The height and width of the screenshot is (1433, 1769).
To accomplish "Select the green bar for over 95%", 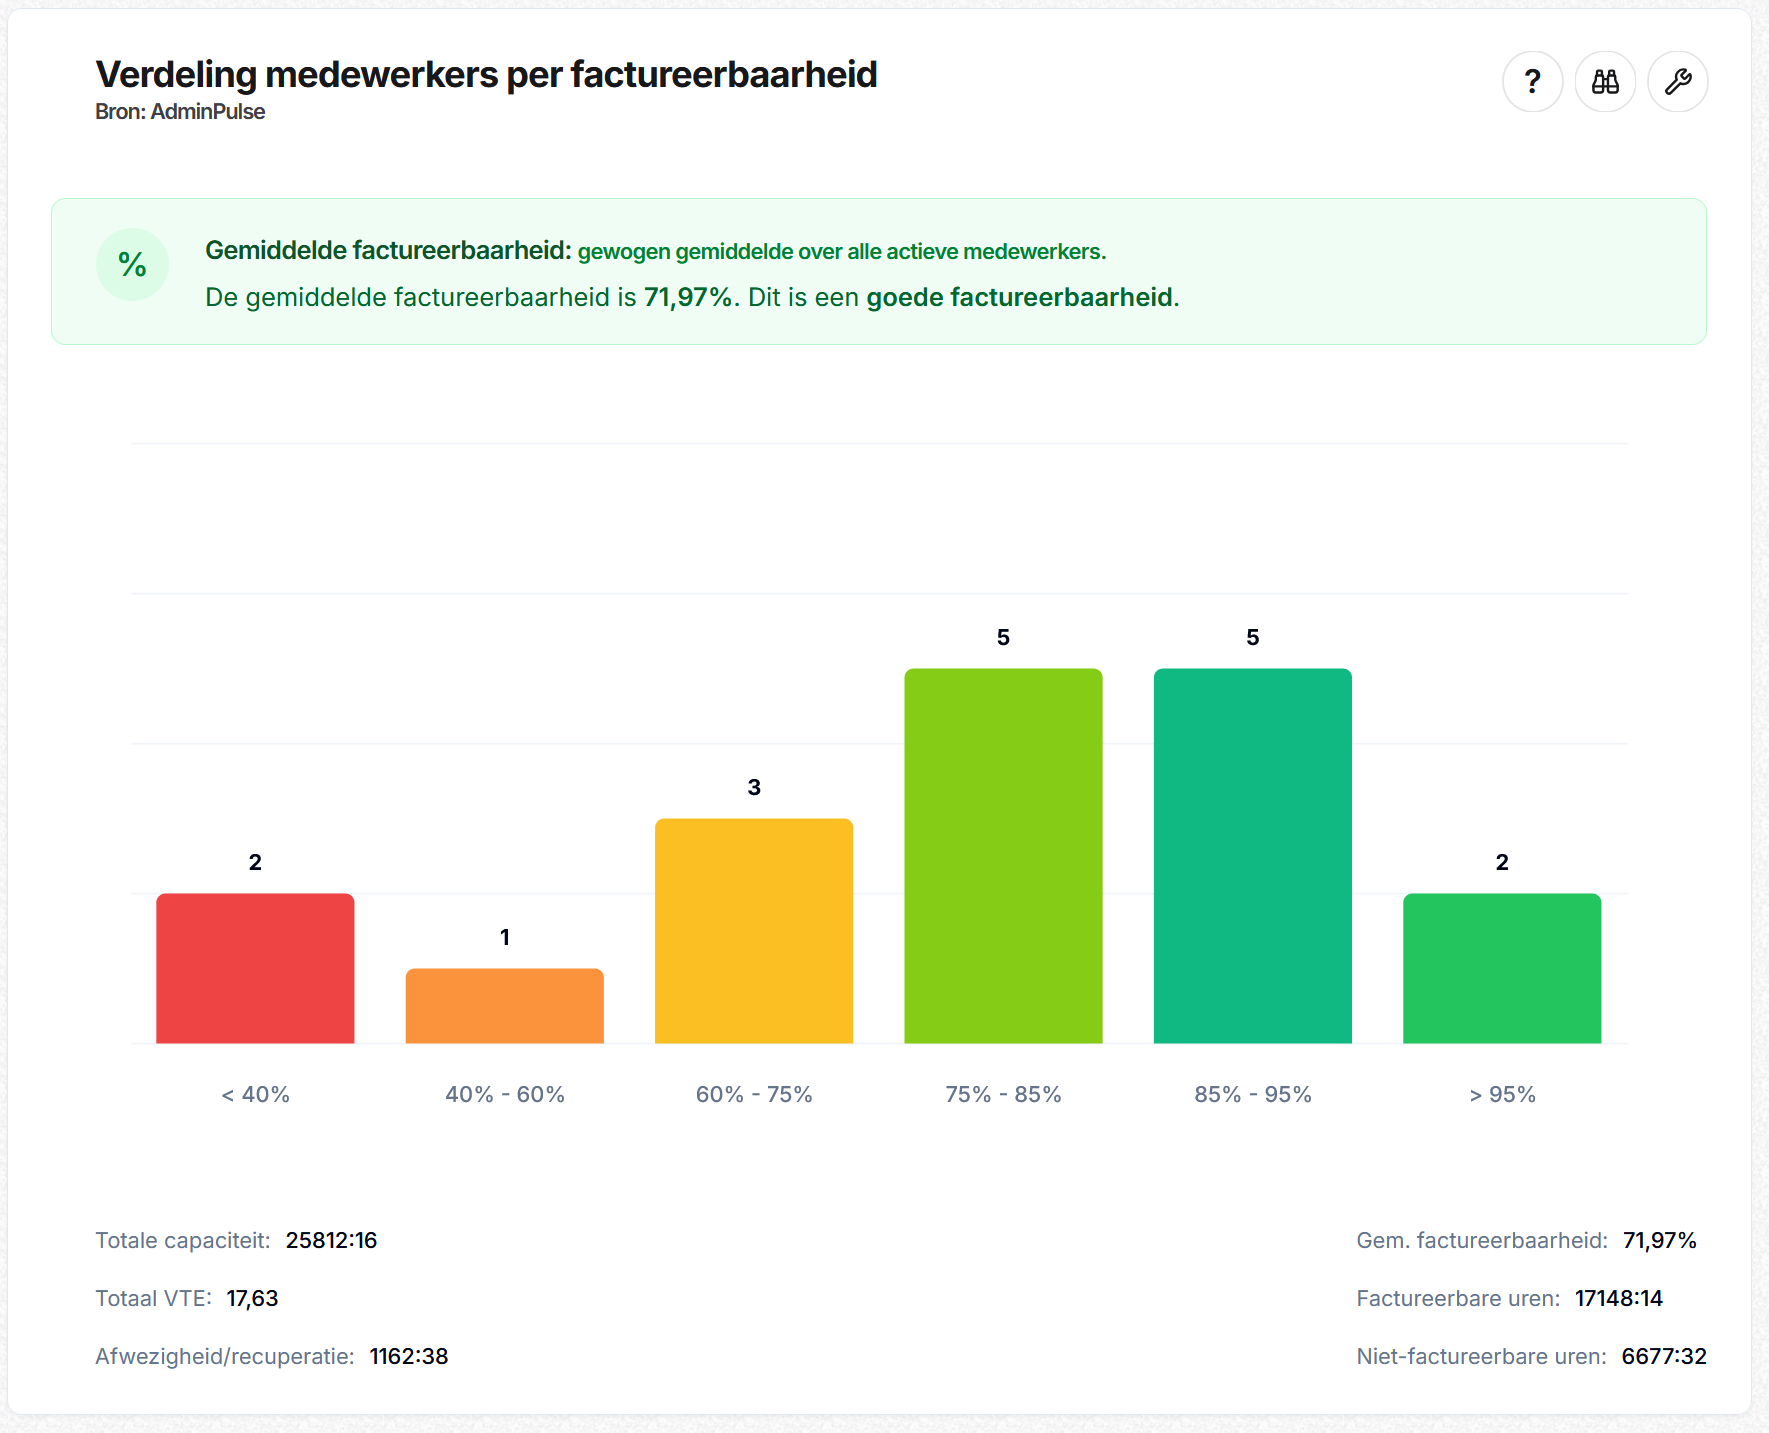I will 1501,968.
